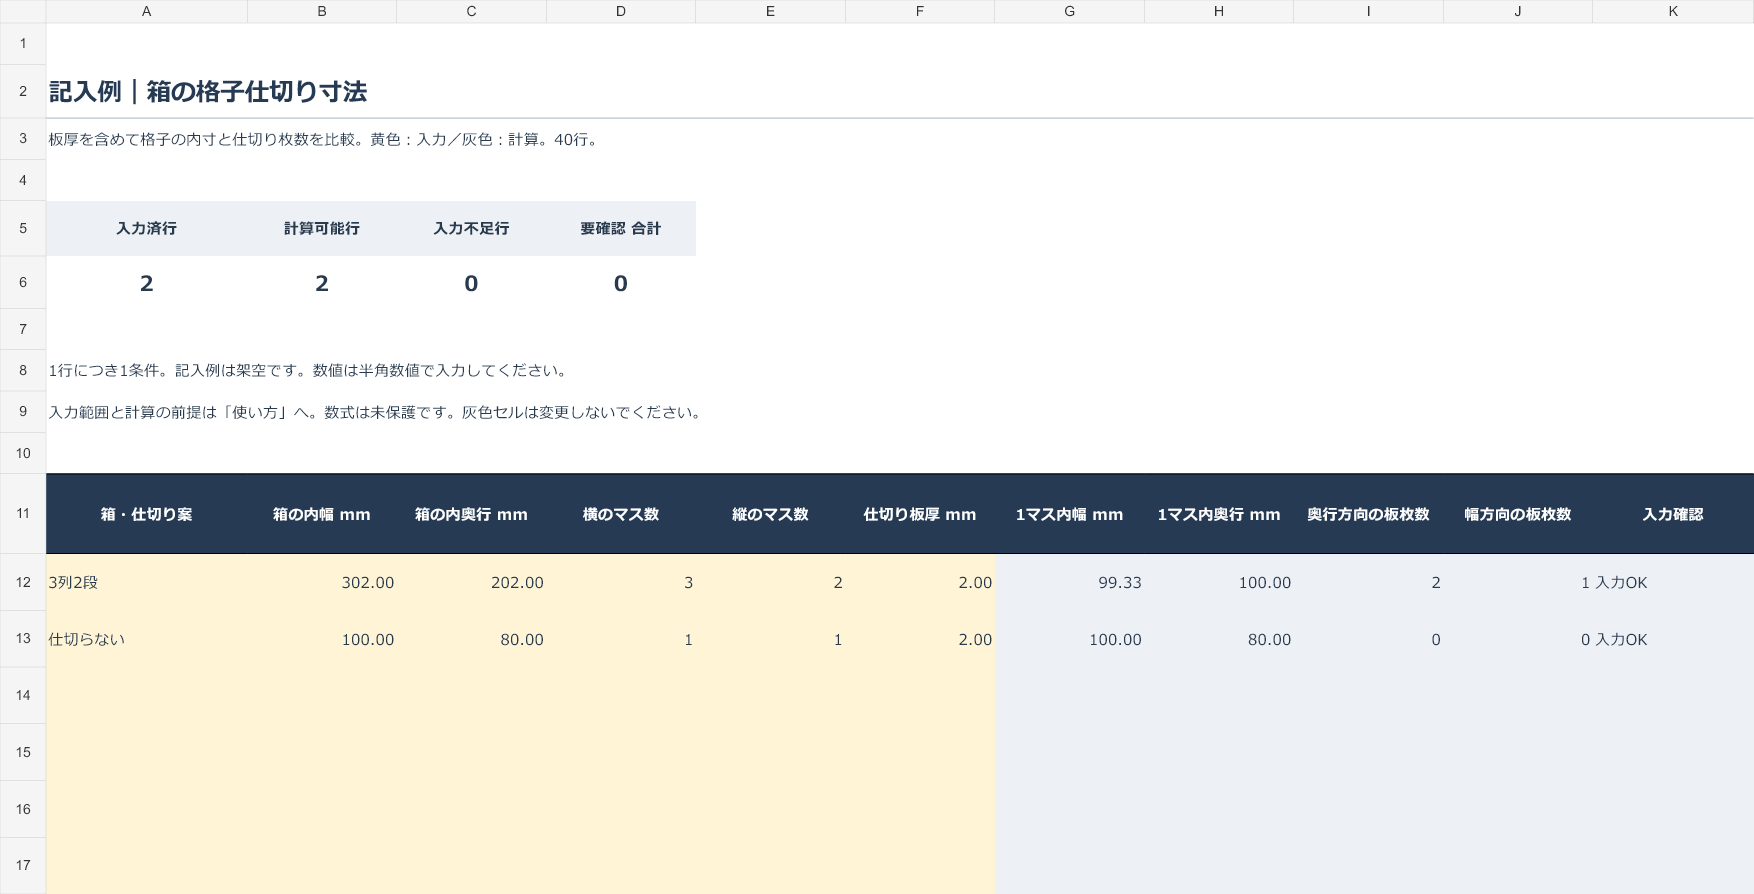The height and width of the screenshot is (894, 1754).
Task: Select the 入力確認 table header
Action: point(1673,515)
